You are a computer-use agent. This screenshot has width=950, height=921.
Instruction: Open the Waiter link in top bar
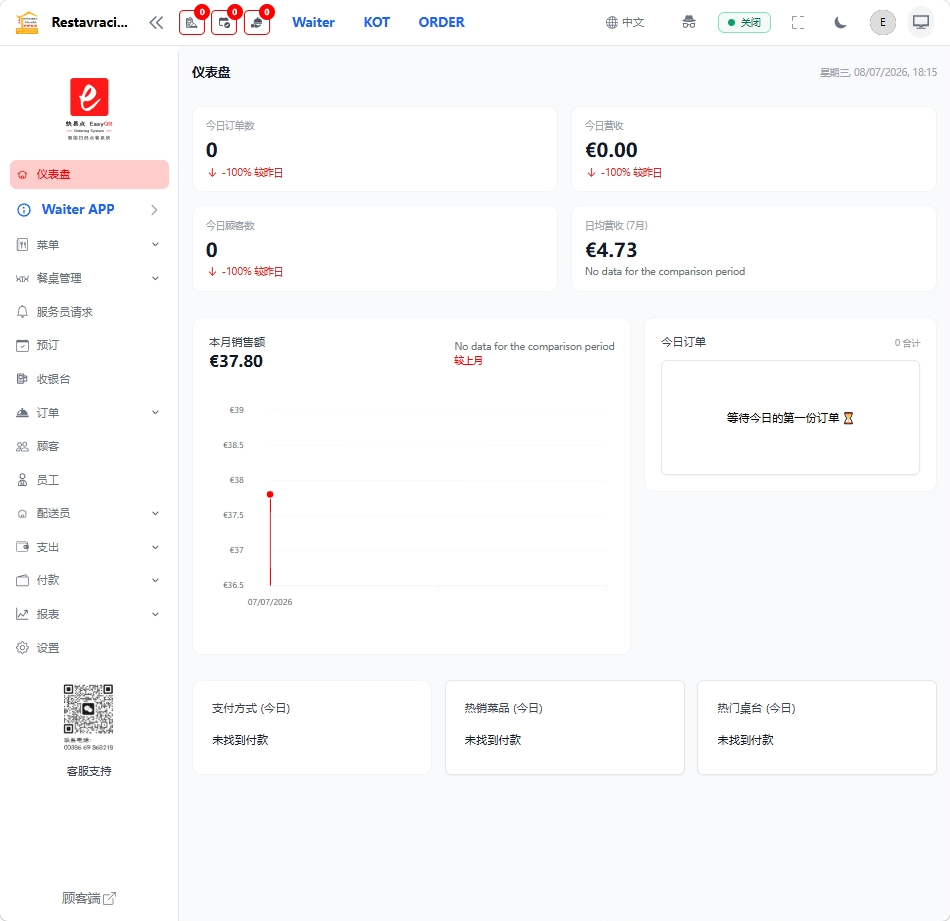(313, 22)
